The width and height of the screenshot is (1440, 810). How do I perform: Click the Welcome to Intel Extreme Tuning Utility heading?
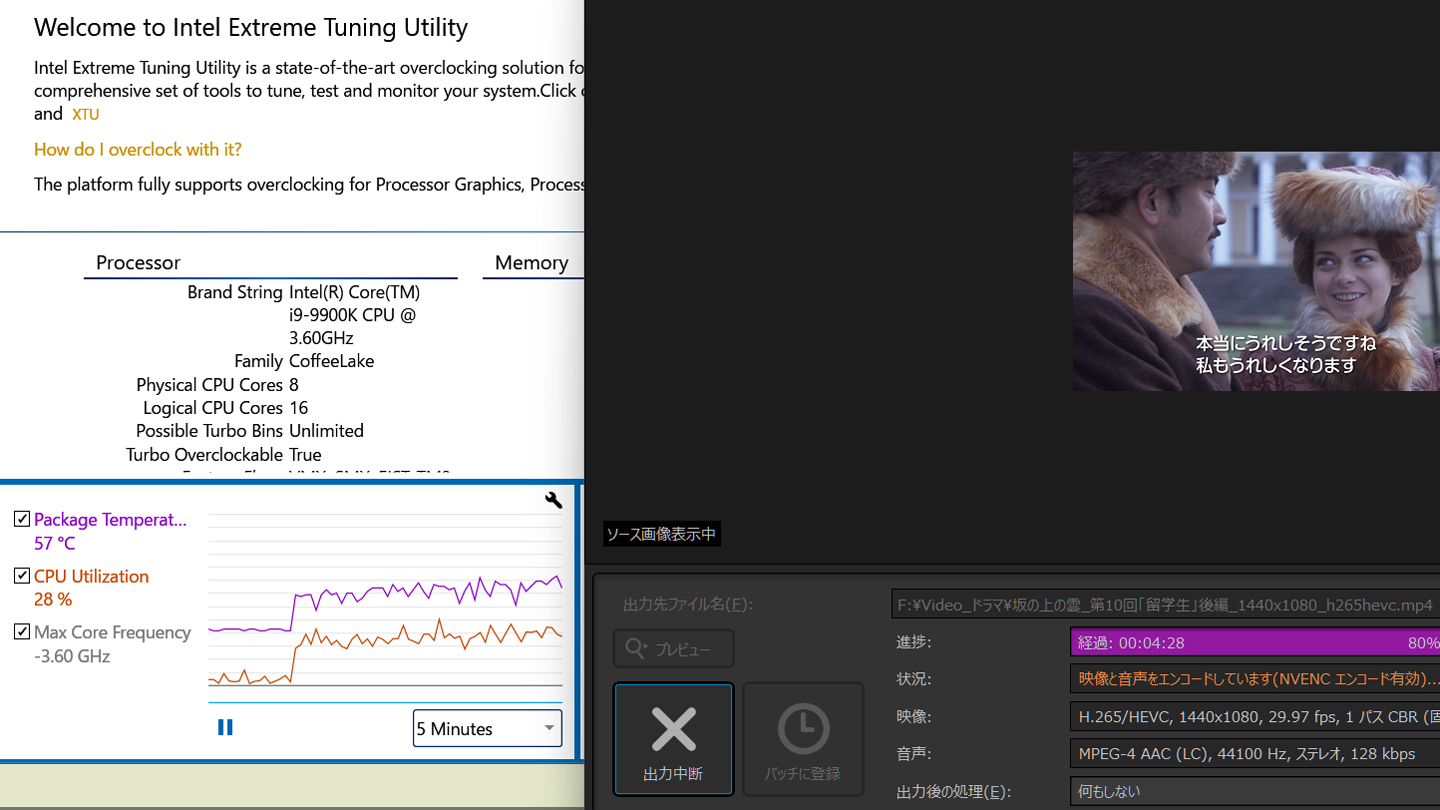click(251, 27)
